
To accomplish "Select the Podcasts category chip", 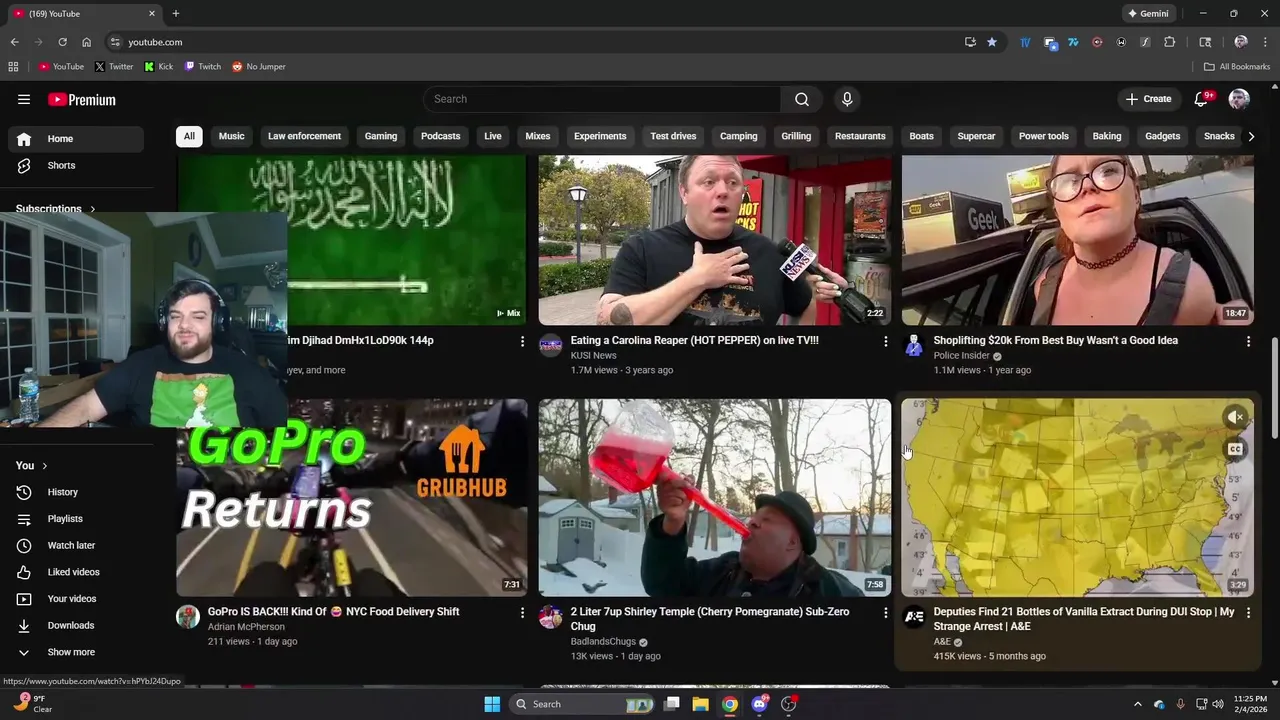I will (x=441, y=136).
